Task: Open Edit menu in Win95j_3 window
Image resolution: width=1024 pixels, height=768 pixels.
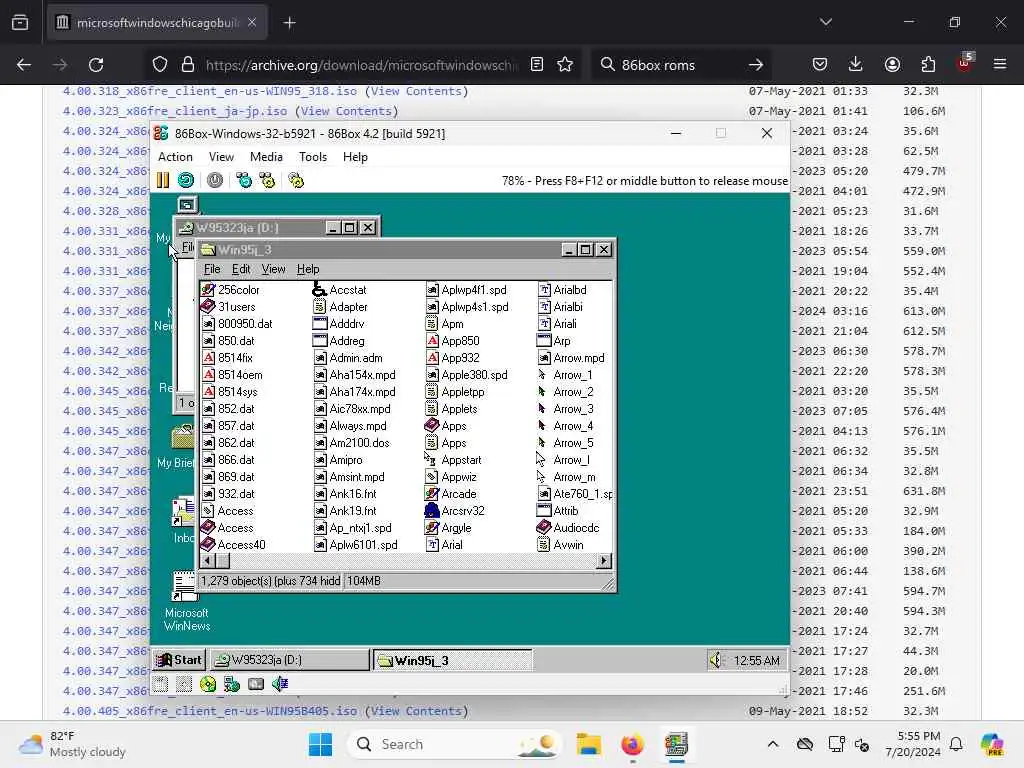Action: [x=241, y=269]
